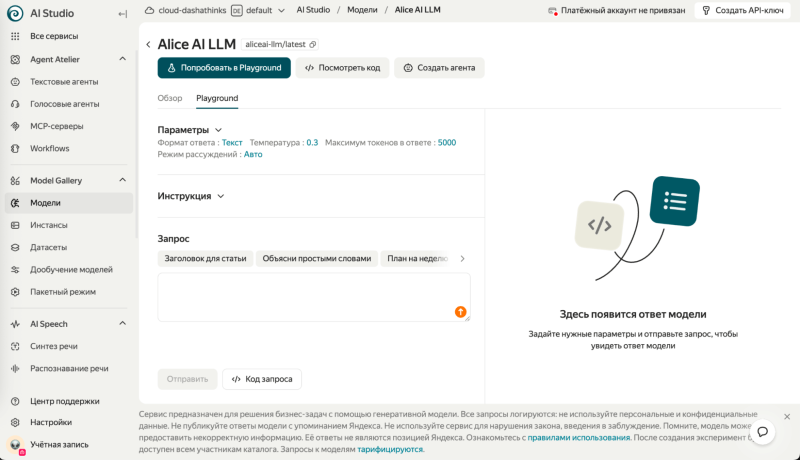Change the Формат ответа value Текст

point(232,143)
